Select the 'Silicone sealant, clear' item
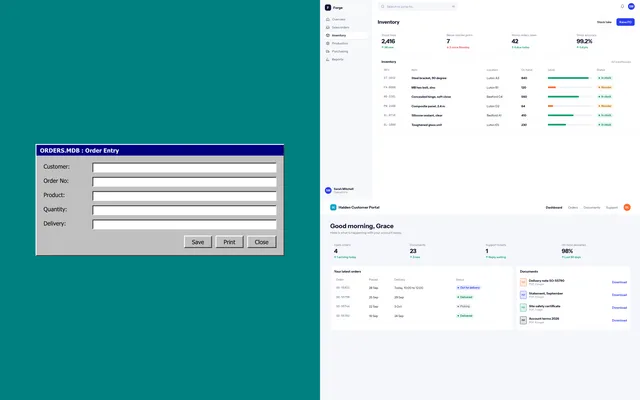The height and width of the screenshot is (400, 640). [x=427, y=116]
